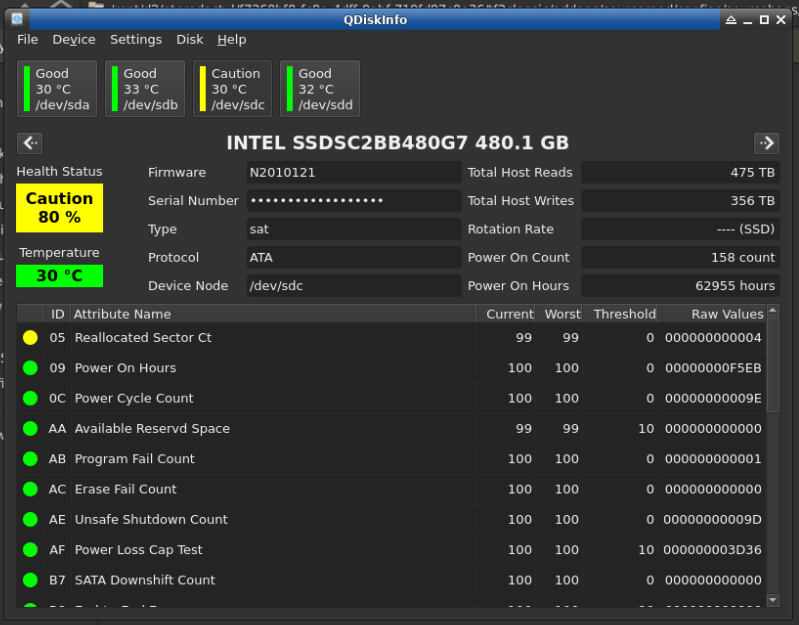Click the Type field showing sat

coord(354,229)
